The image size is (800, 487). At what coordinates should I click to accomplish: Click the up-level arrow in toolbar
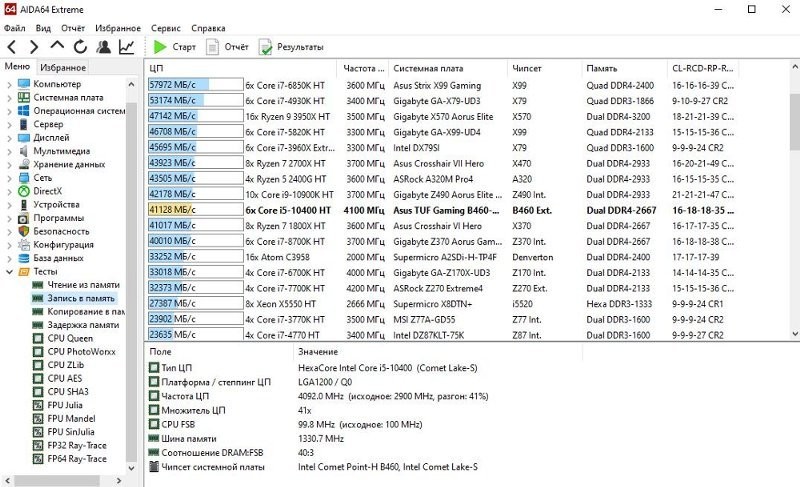coord(57,47)
